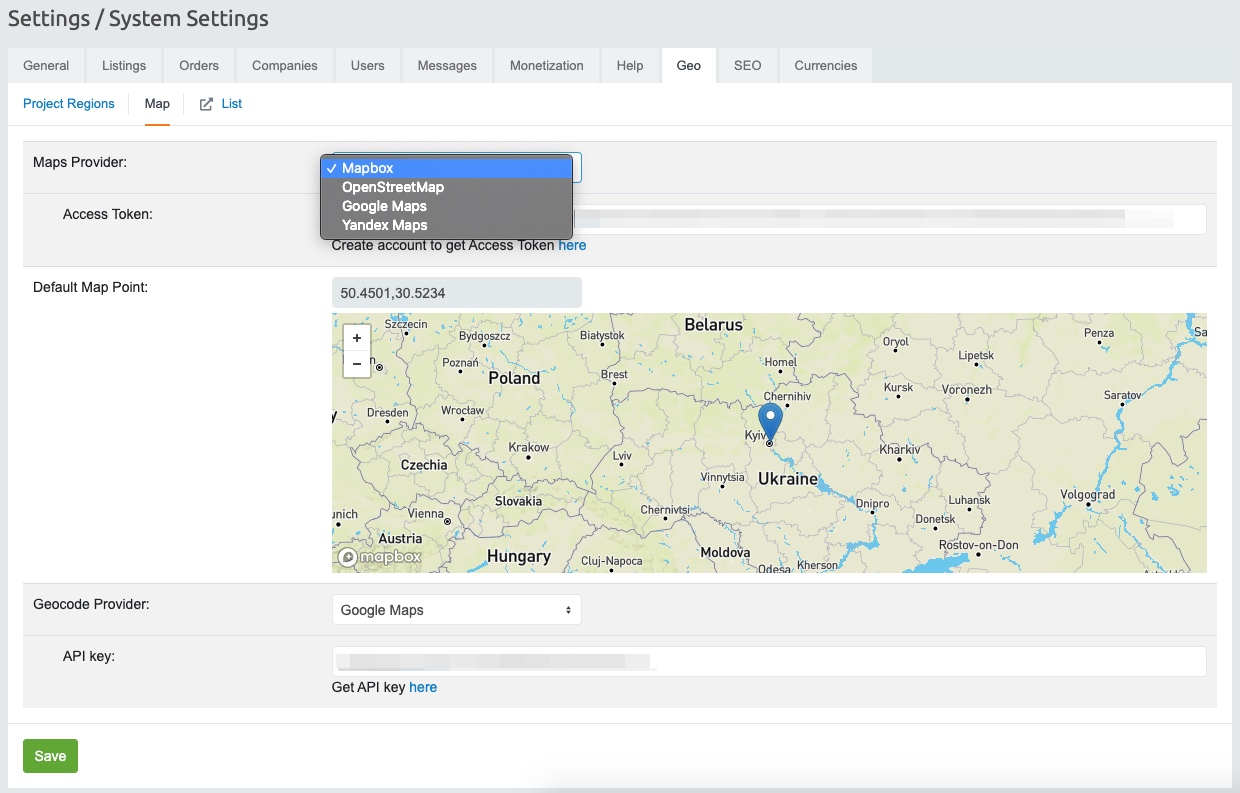This screenshot has width=1240, height=793.
Task: Click the Poland label on the map
Action: 514,378
